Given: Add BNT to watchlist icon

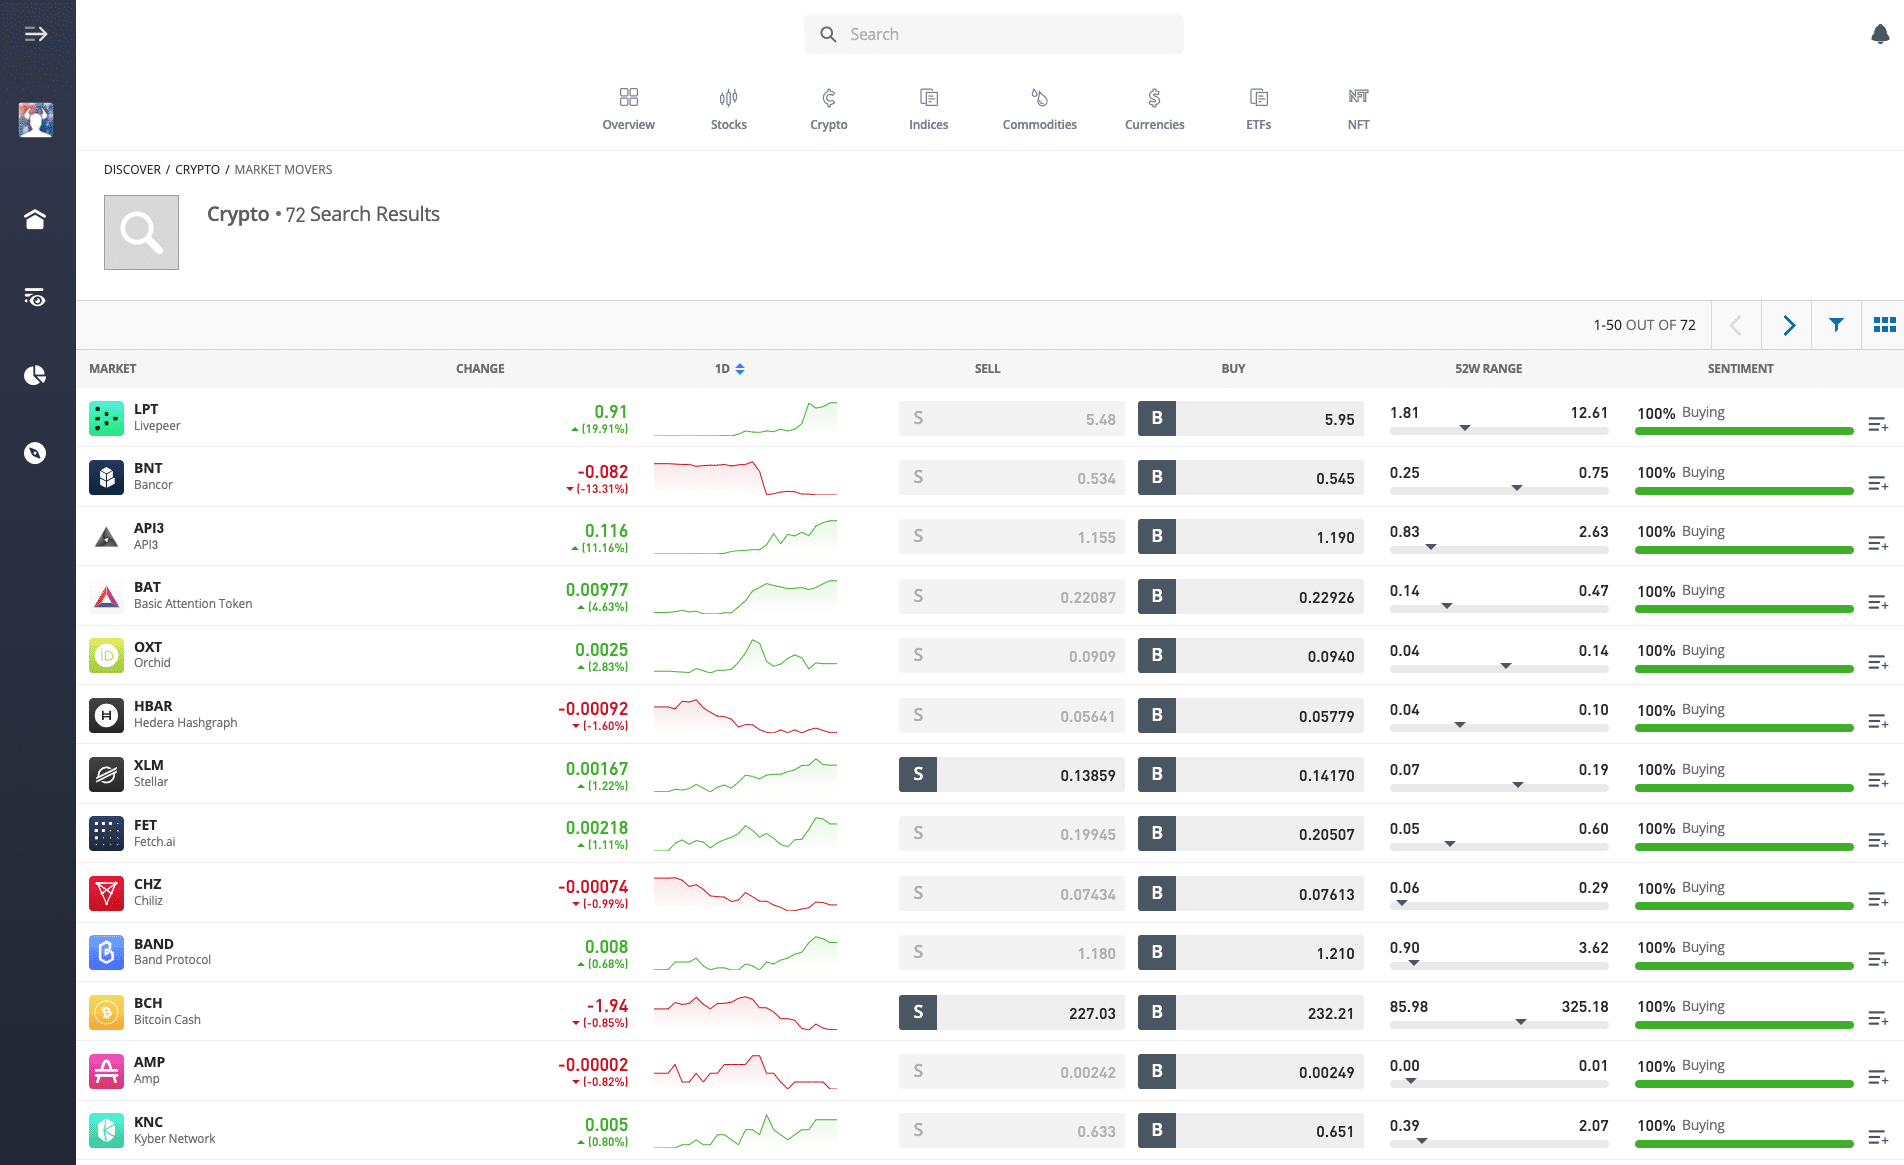Looking at the screenshot, I should pyautogui.click(x=1878, y=484).
